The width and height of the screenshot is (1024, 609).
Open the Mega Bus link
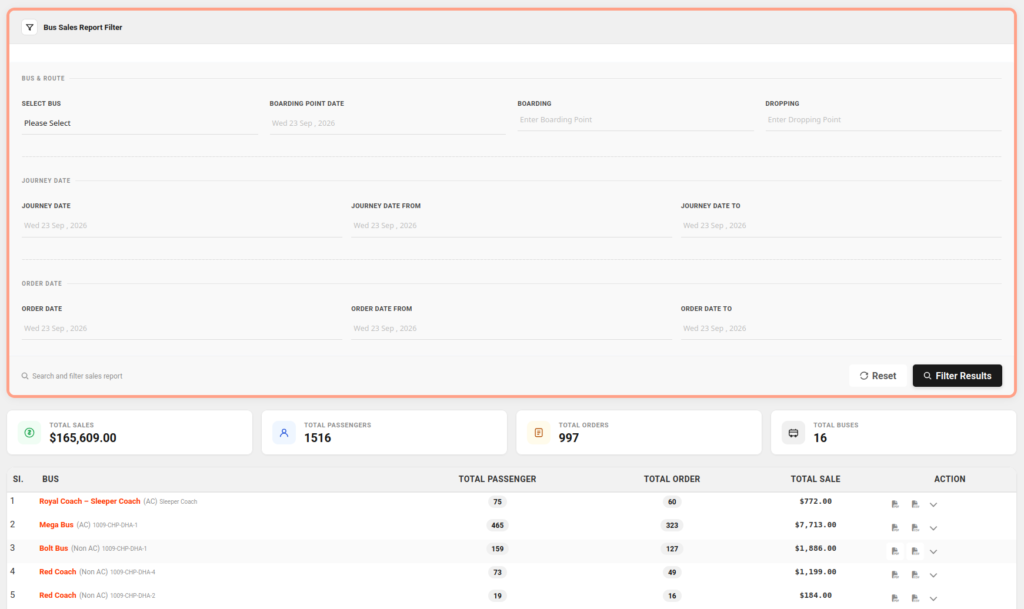click(56, 525)
